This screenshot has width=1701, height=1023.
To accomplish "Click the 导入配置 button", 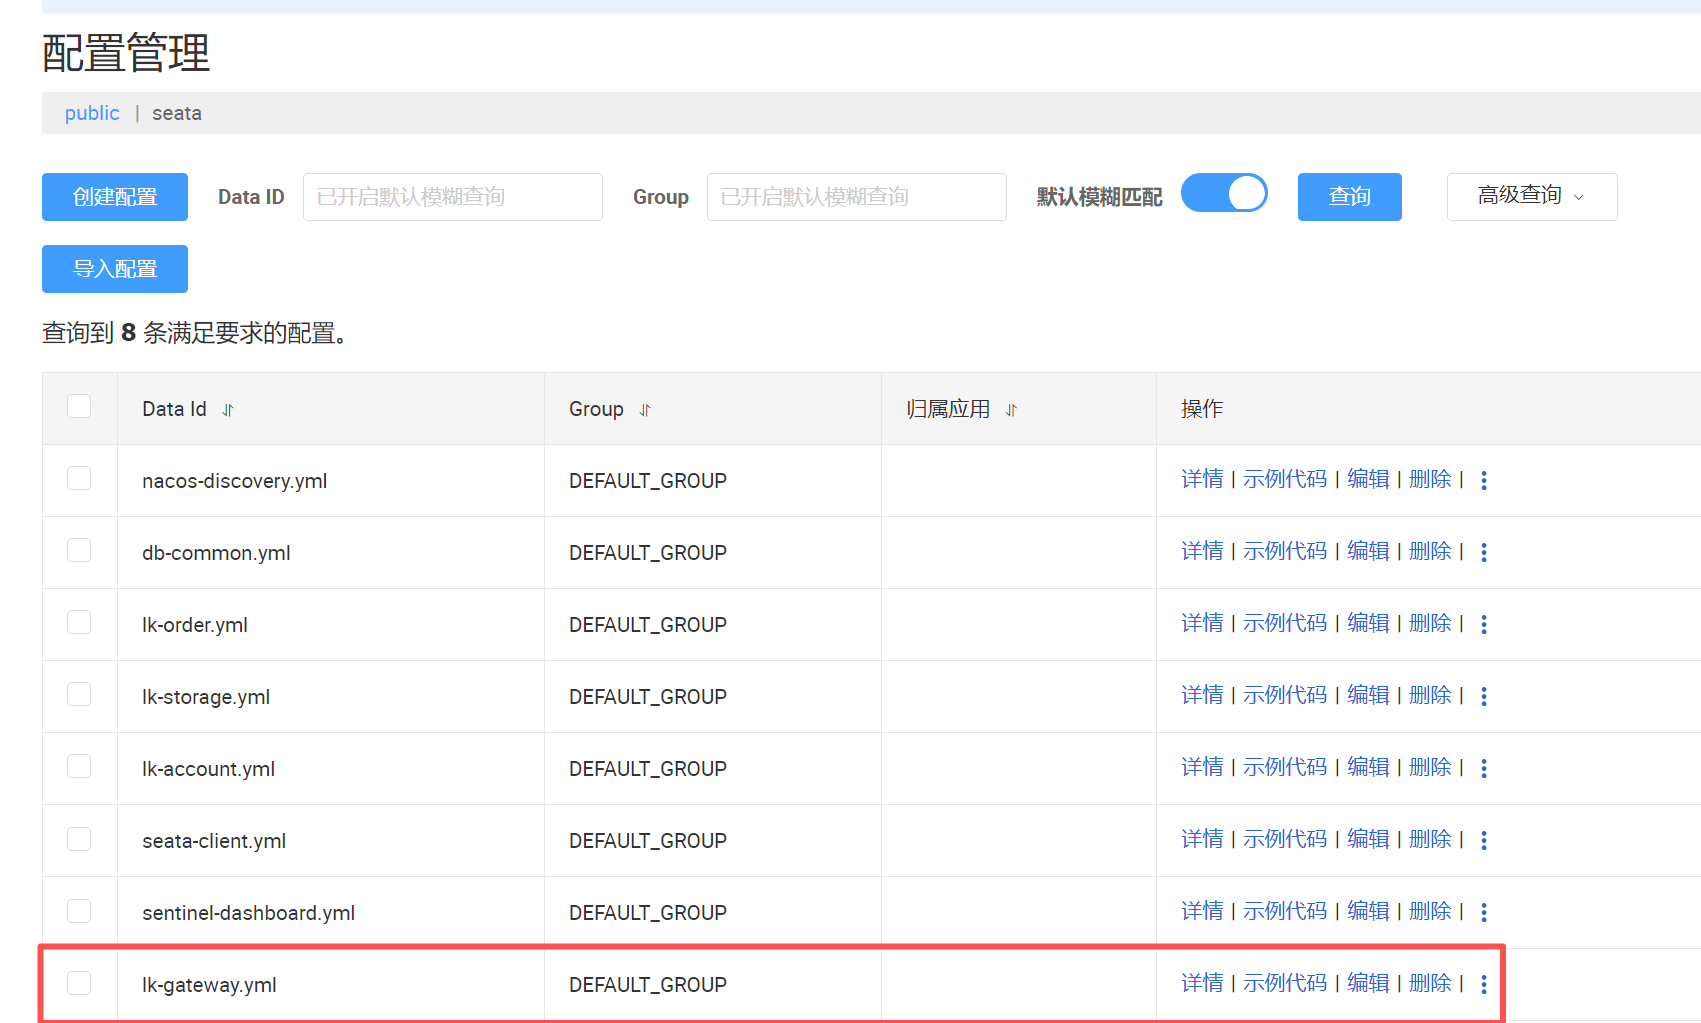I will (115, 269).
